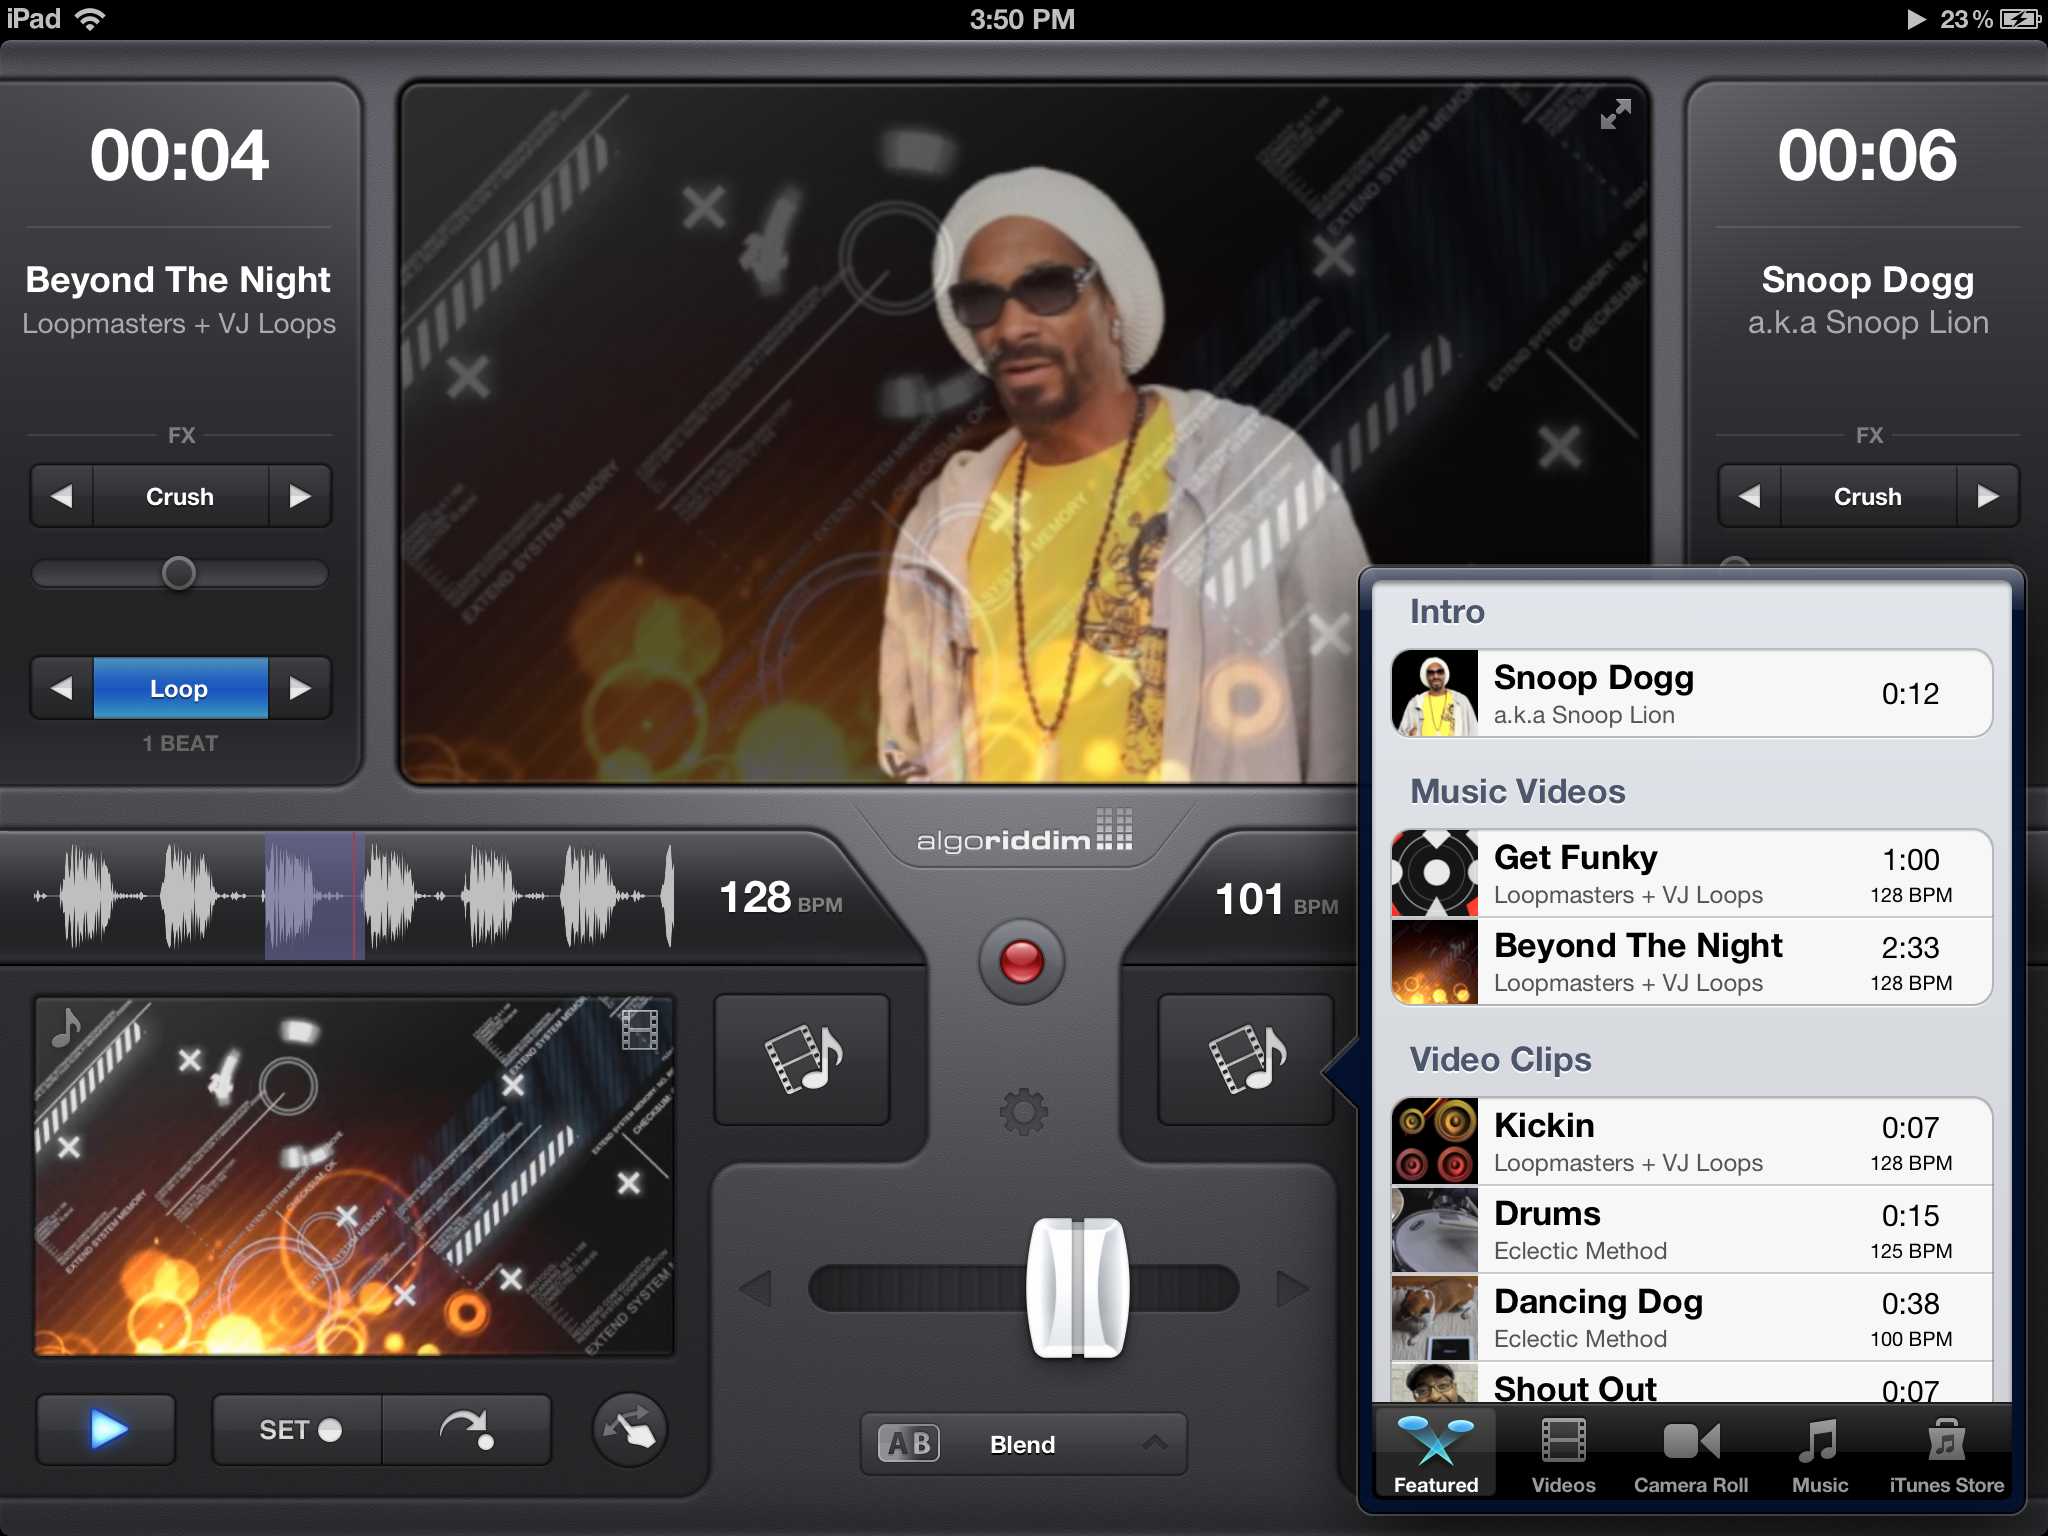
Task: Select previous FX on left deck
Action: 62,496
